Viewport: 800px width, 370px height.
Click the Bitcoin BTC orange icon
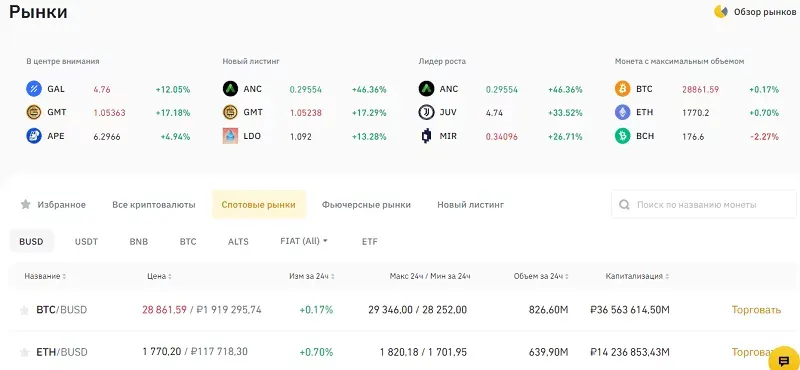click(x=622, y=89)
